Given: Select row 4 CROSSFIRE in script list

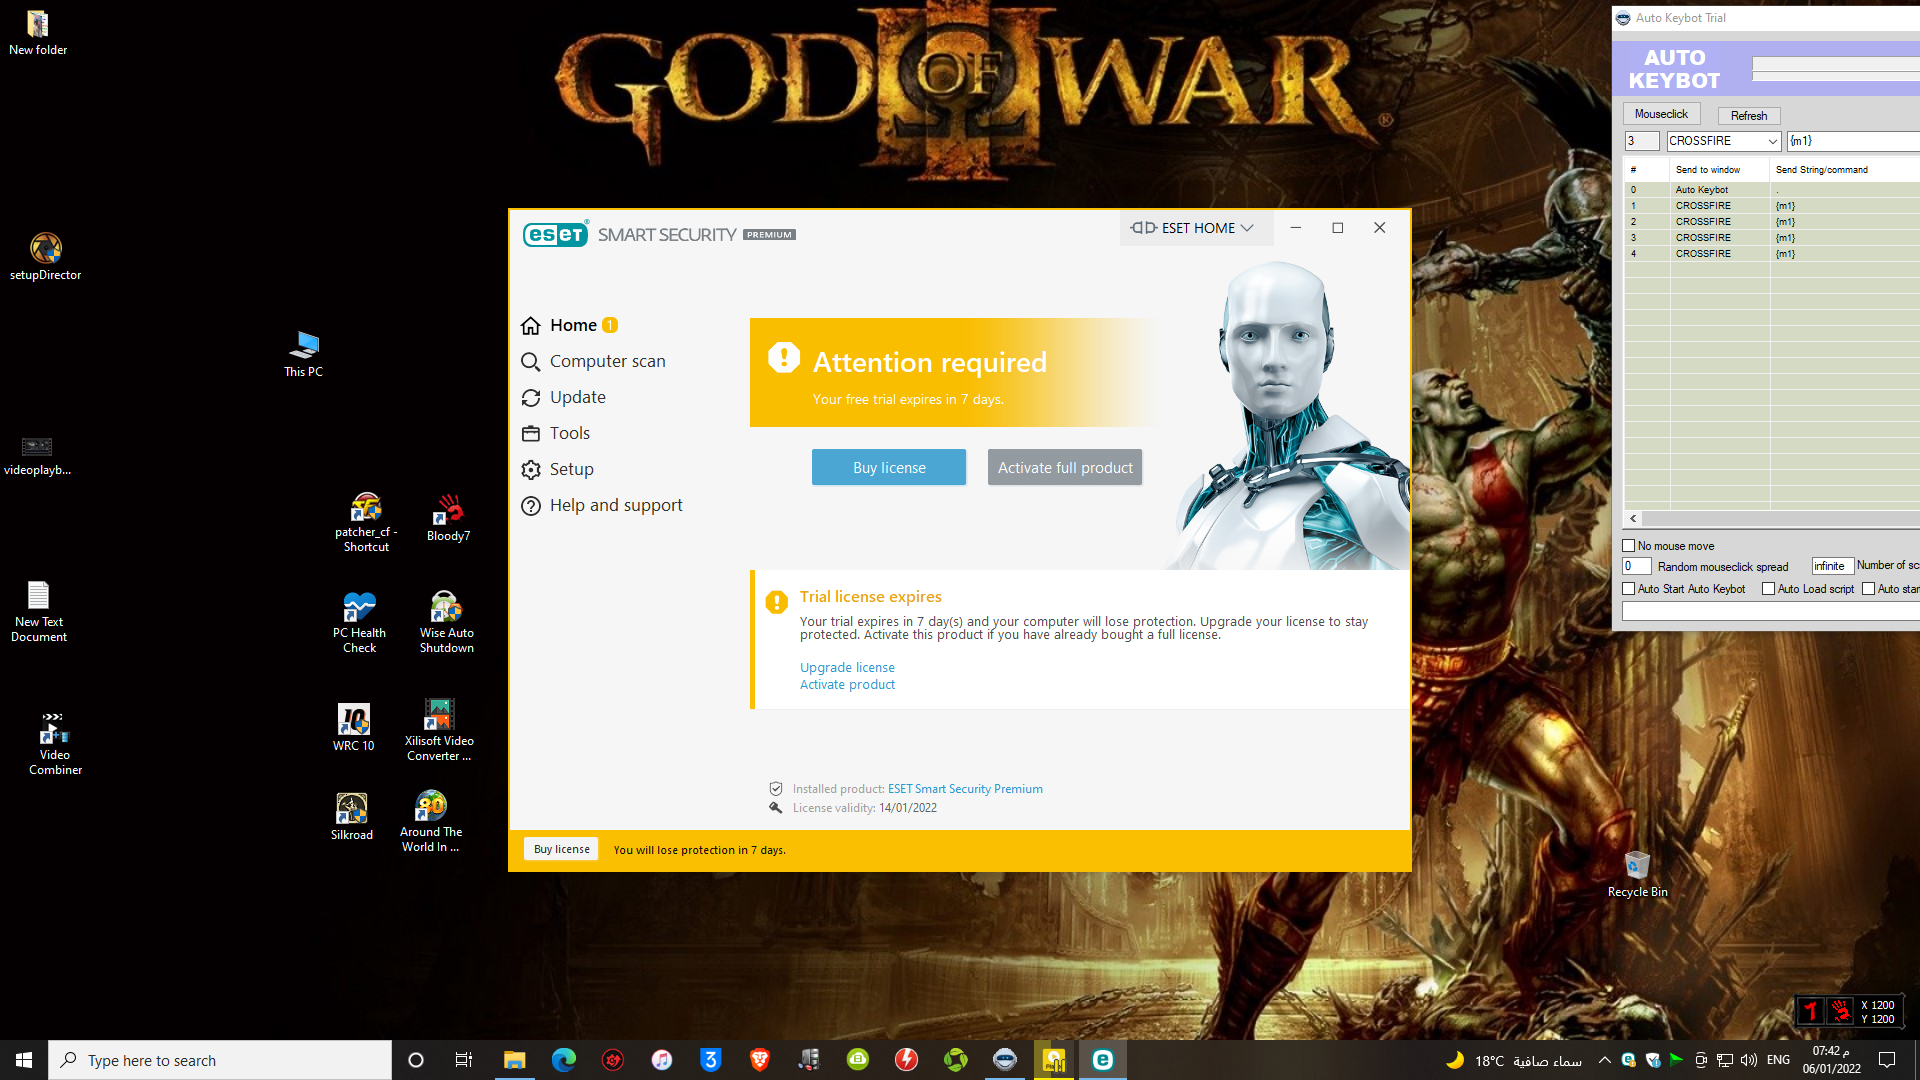Looking at the screenshot, I should (x=1771, y=254).
